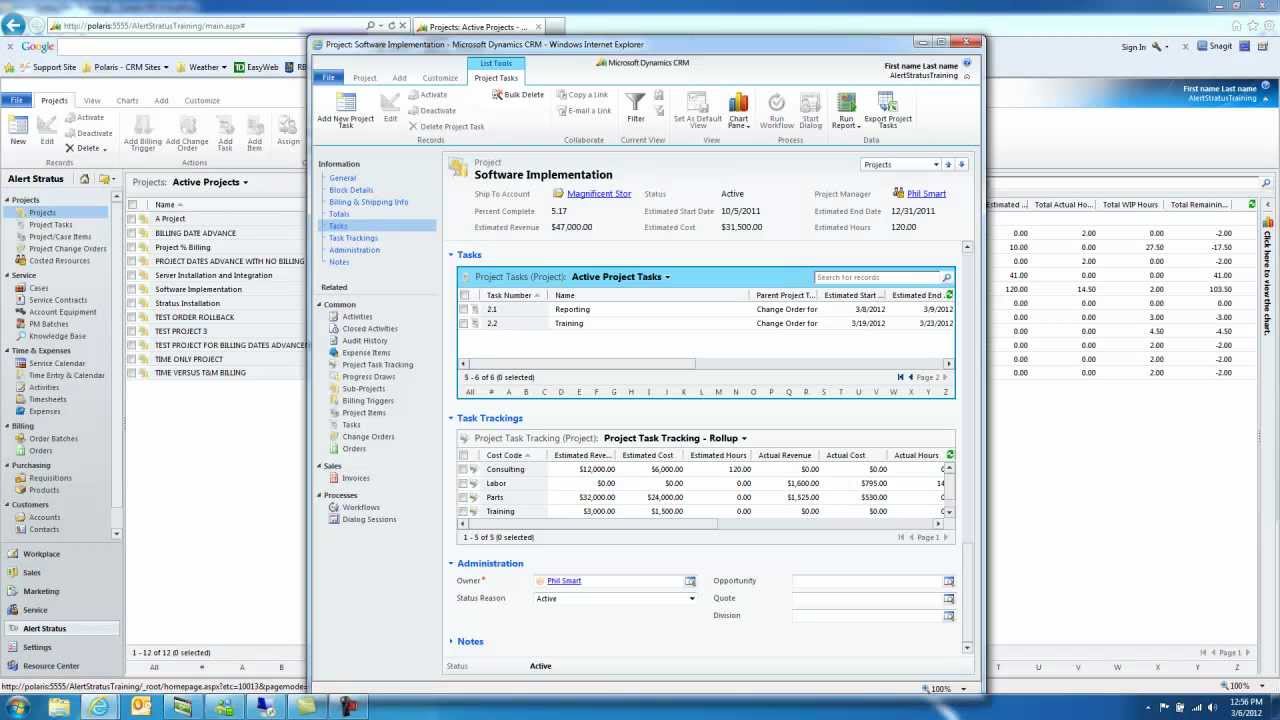The width and height of the screenshot is (1280, 720).
Task: Click Edit icon in Project Tasks ribbon
Action: (x=390, y=108)
